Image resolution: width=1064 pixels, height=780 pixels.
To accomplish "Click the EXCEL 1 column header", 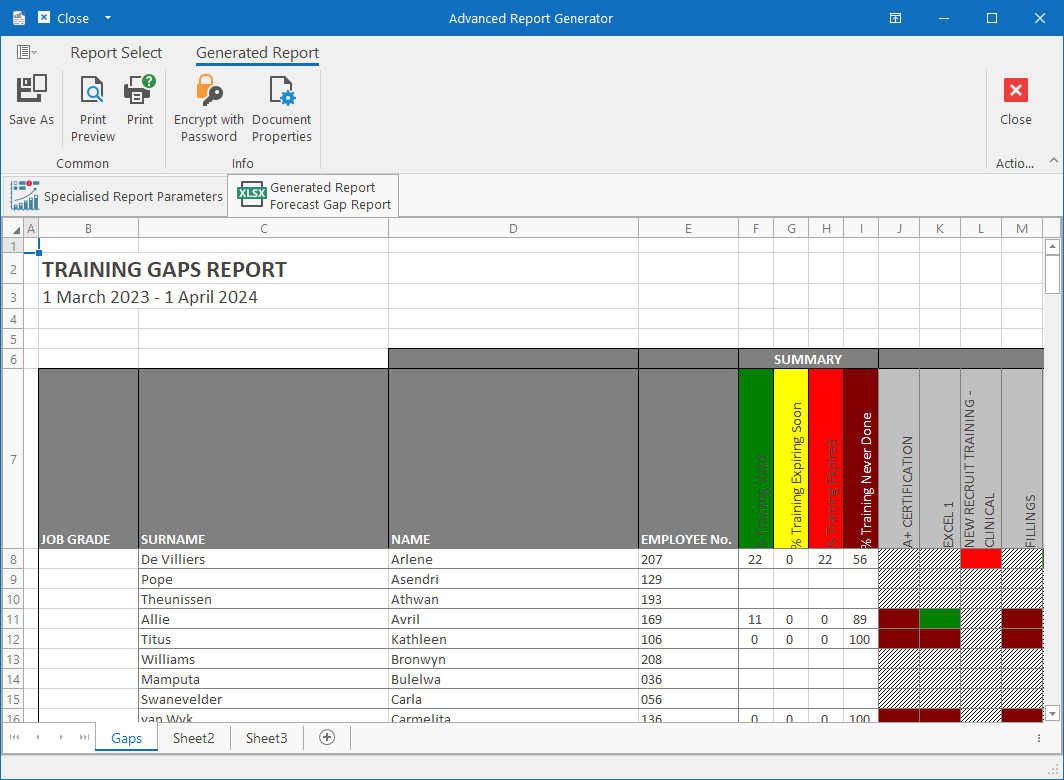I will click(x=940, y=459).
